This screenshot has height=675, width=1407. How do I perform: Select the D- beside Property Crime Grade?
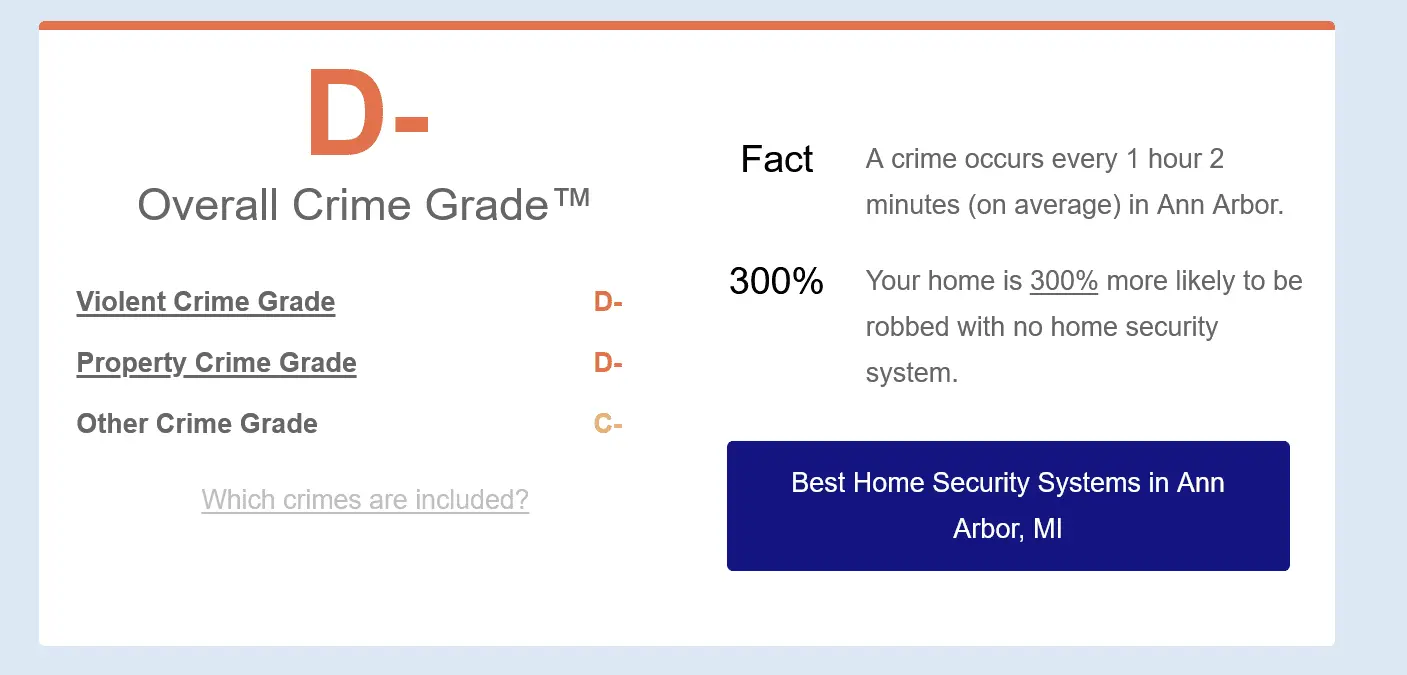(x=608, y=363)
